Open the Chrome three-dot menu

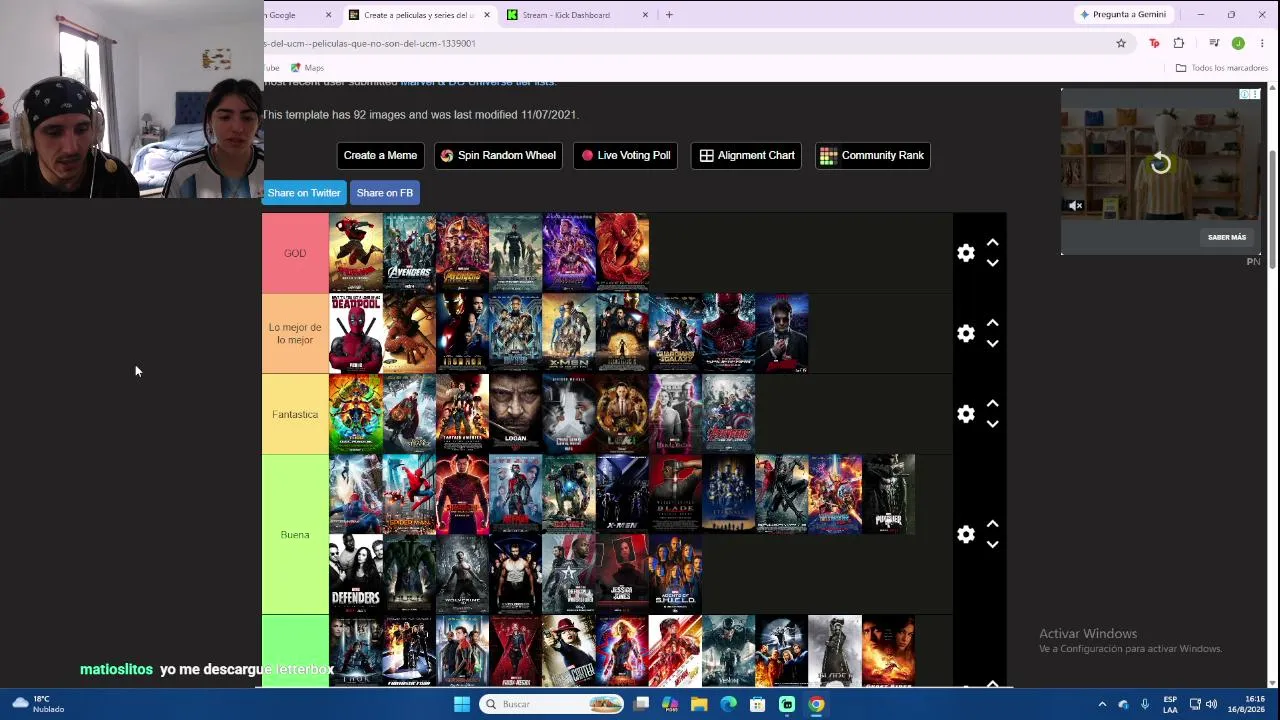[x=1263, y=43]
